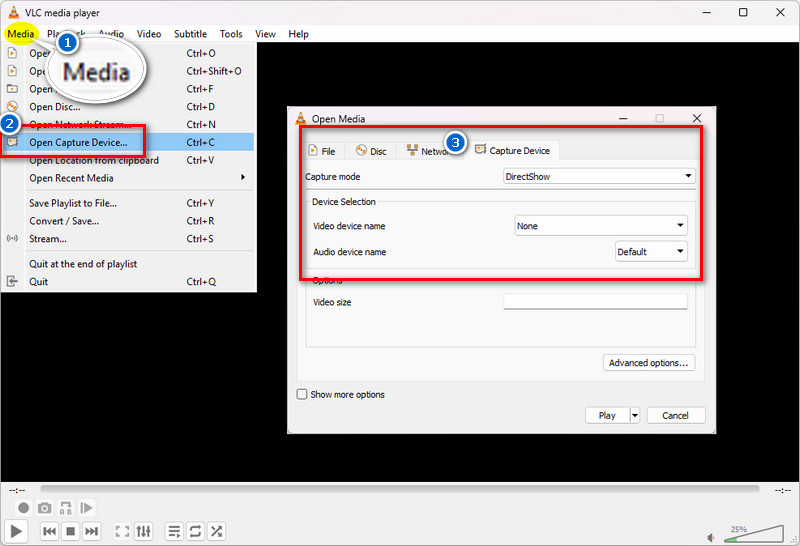The image size is (800, 546).
Task: Select Quit from the Media menu
Action: (128, 282)
